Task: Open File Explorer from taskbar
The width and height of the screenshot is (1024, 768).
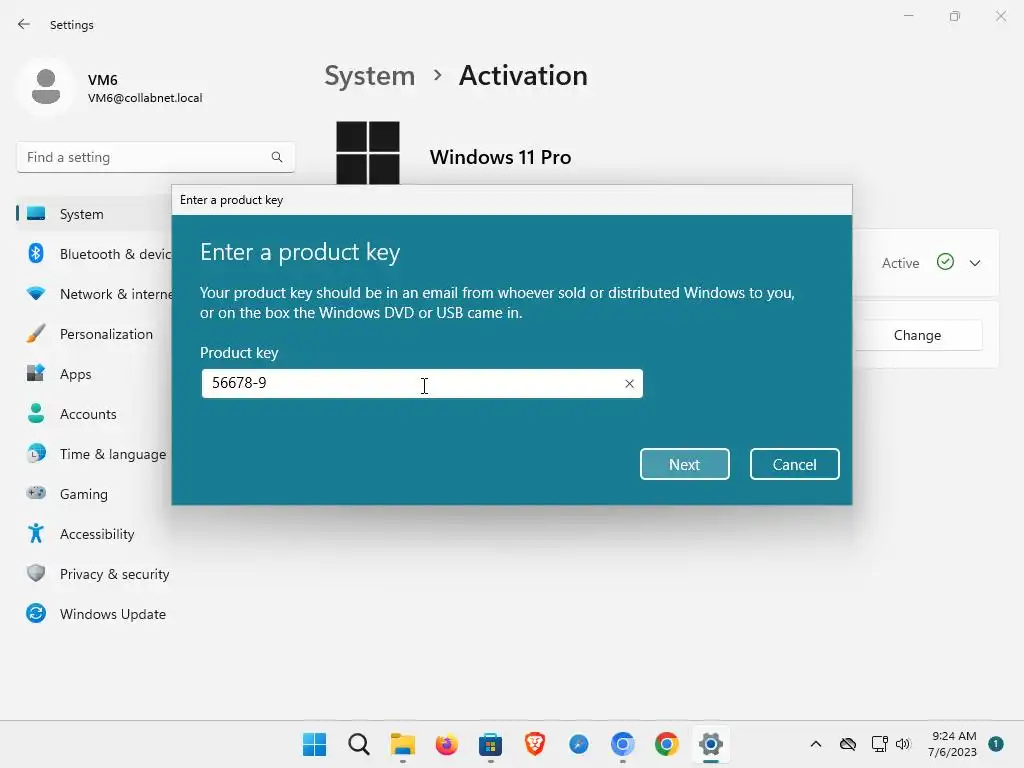Action: (x=403, y=744)
